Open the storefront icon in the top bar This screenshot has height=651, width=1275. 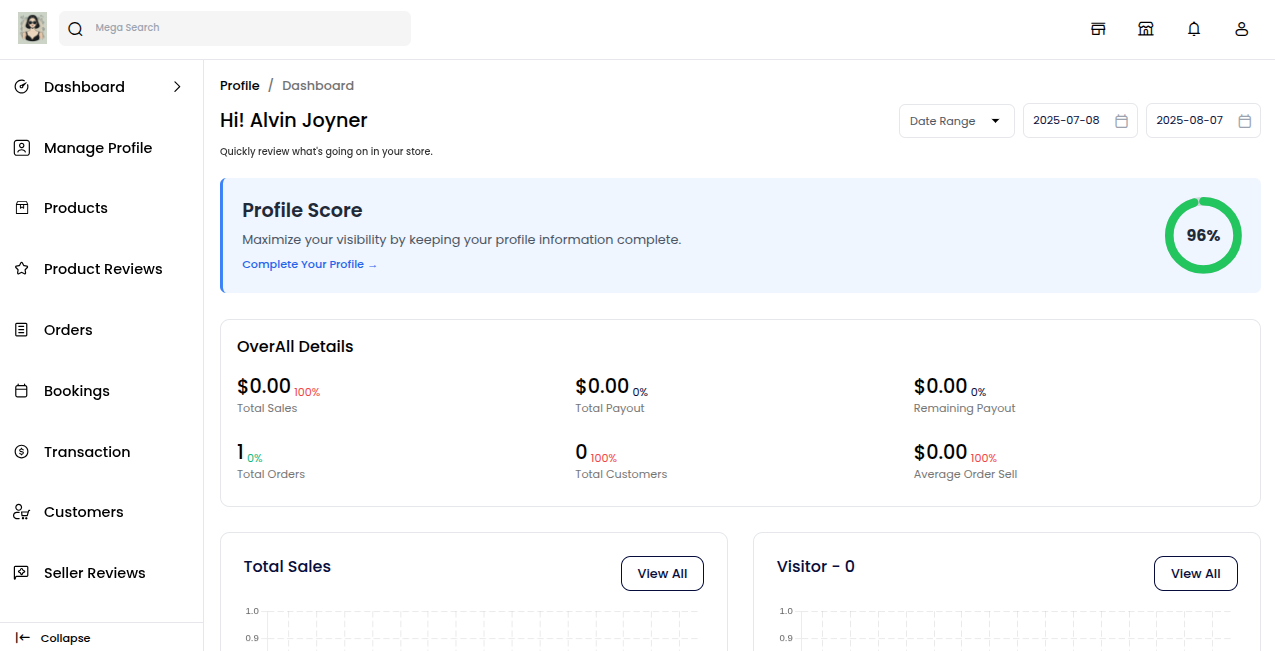pyautogui.click(x=1146, y=29)
